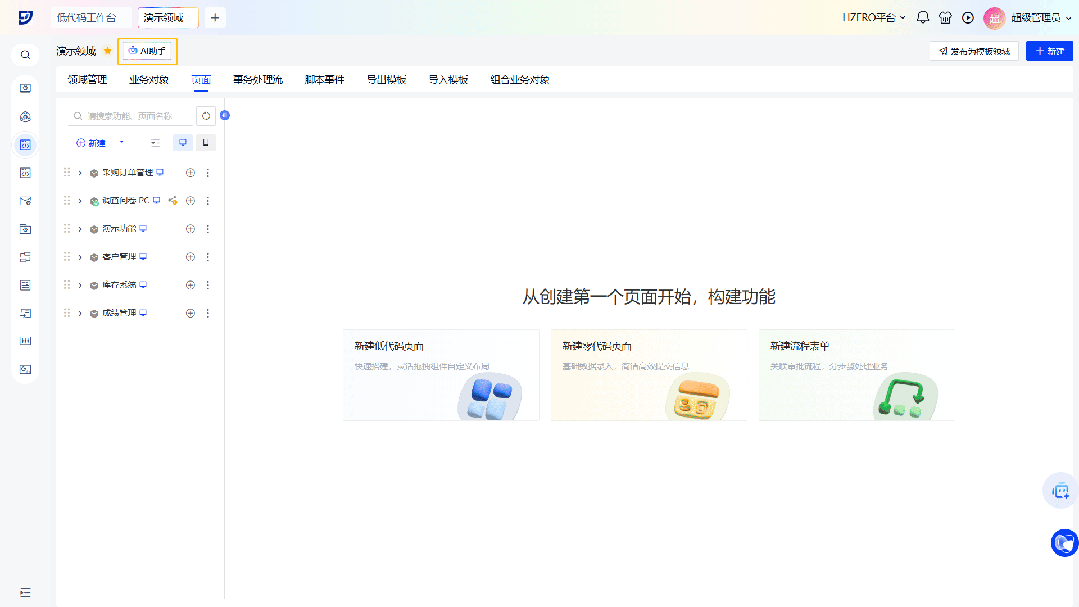Click the search icon in left sidebar
Viewport: 1079px width, 607px height.
point(26,55)
